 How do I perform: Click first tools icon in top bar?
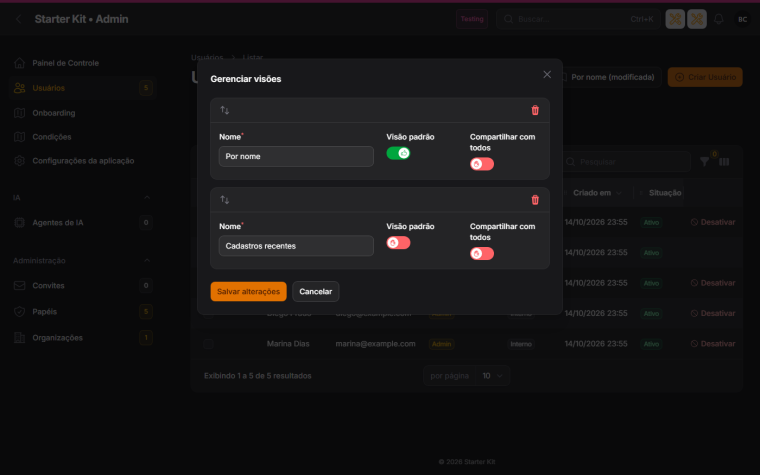tap(675, 19)
